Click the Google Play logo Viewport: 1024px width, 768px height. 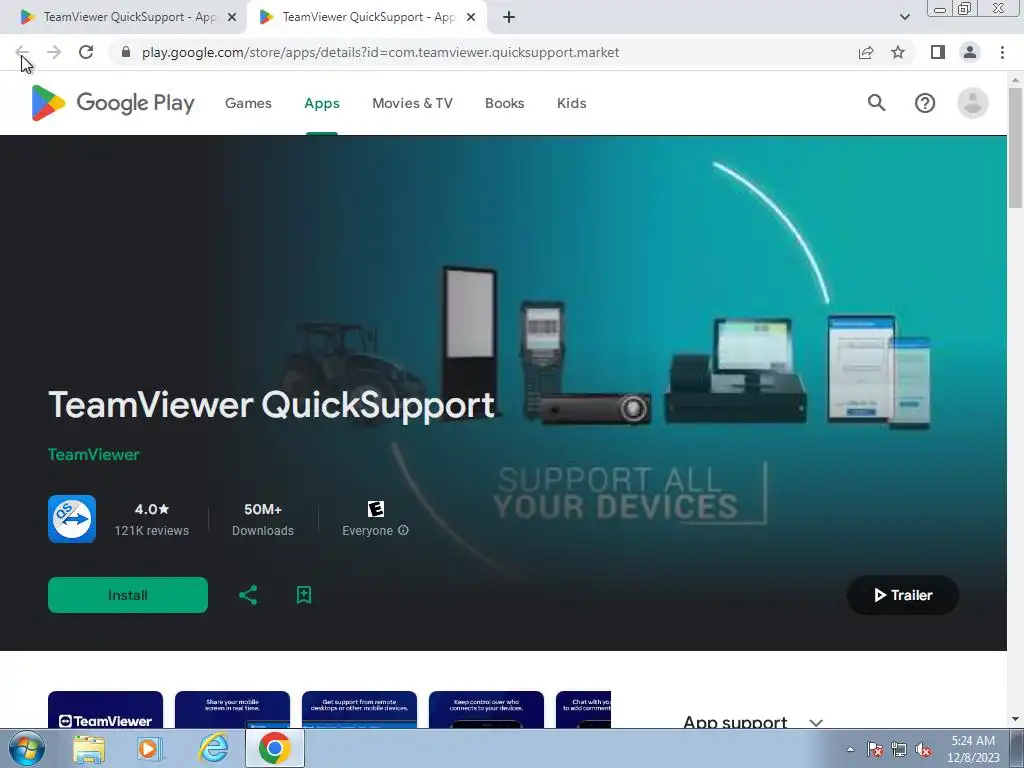point(113,103)
